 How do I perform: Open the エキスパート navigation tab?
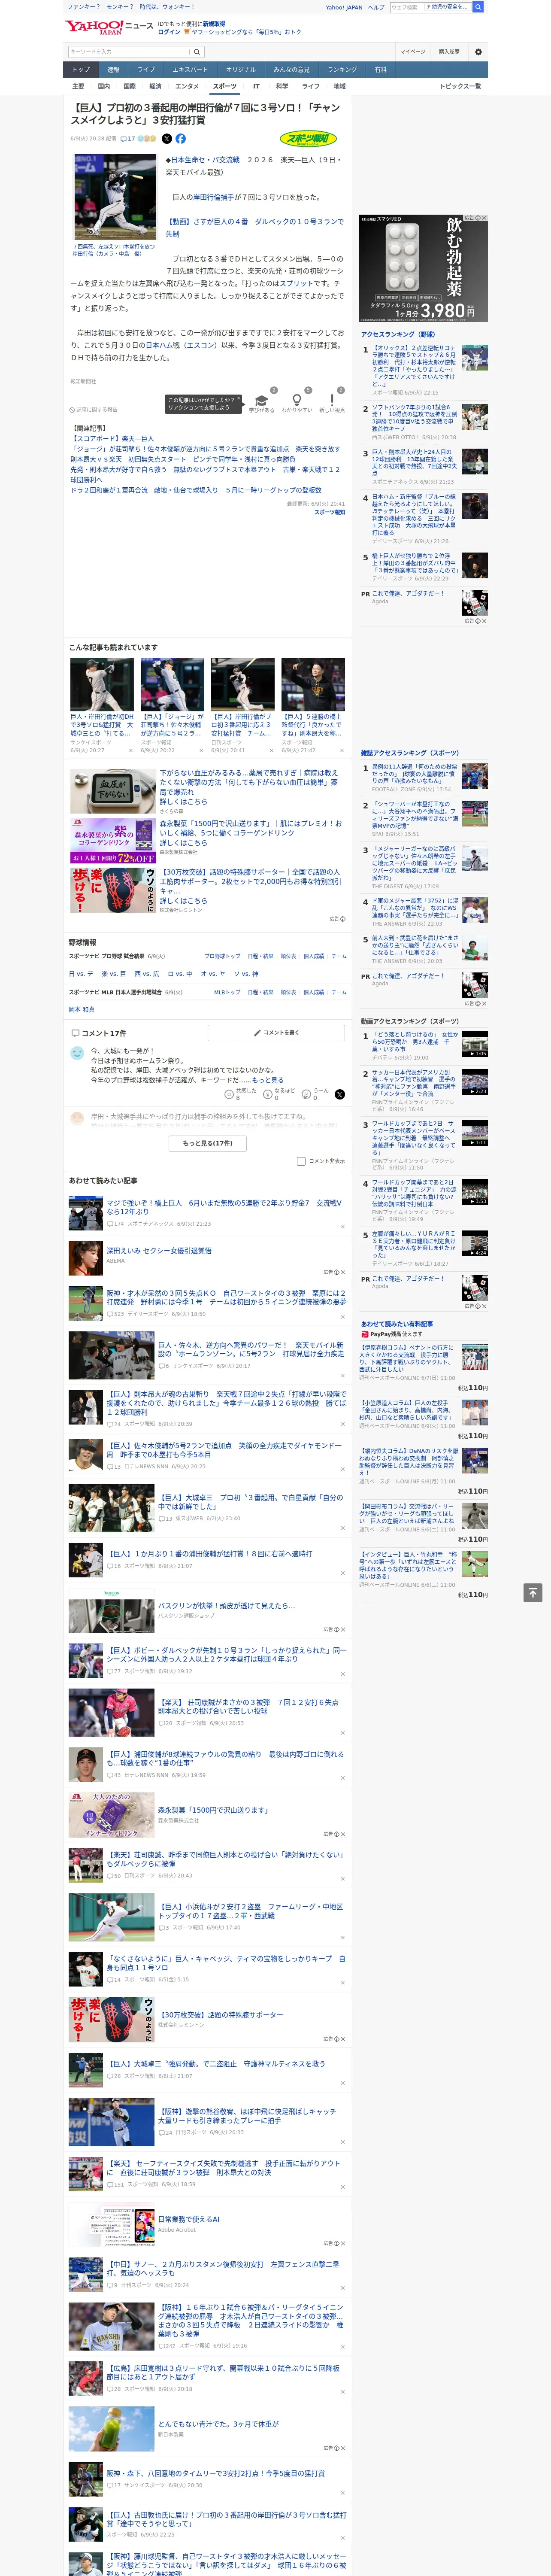[190, 70]
